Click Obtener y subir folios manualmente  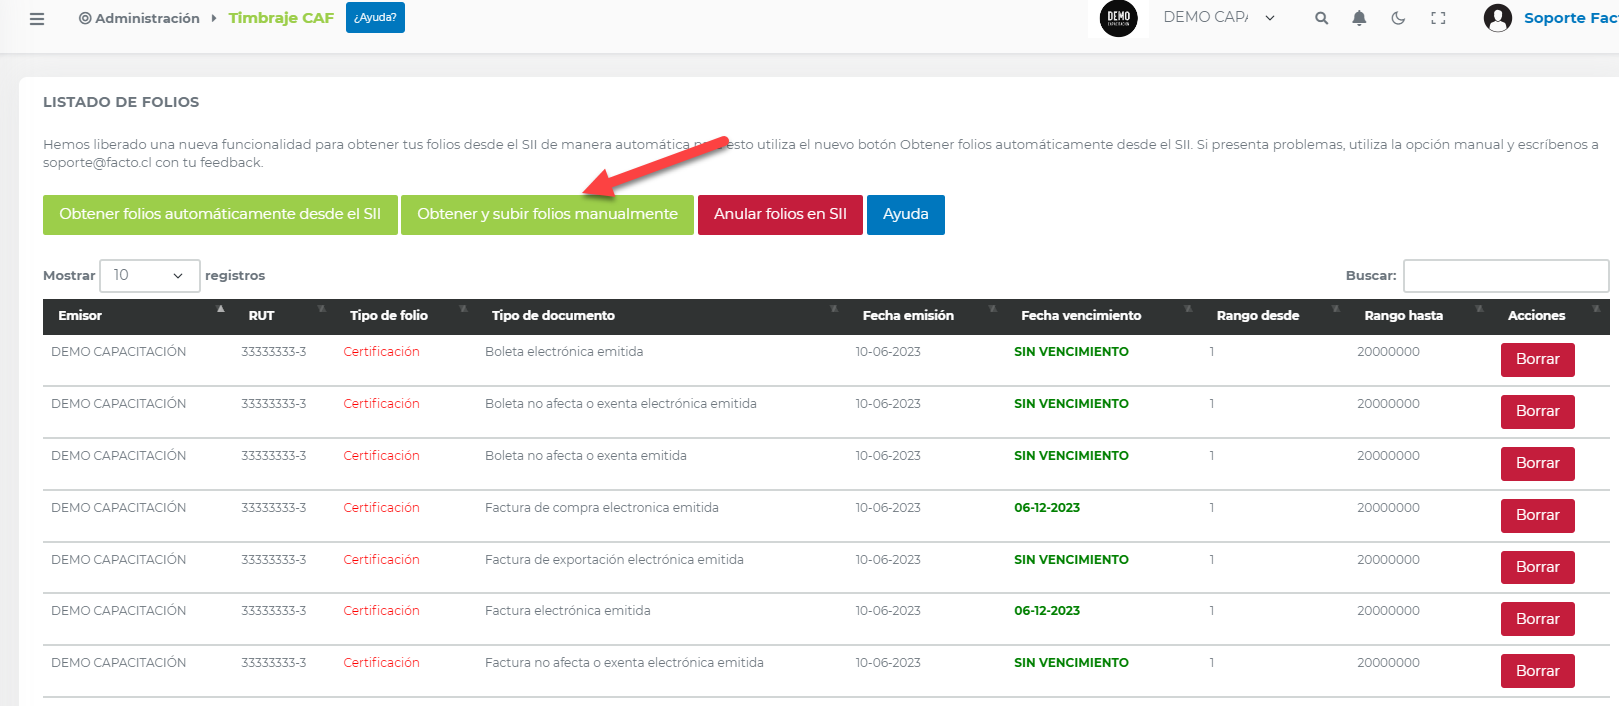(x=547, y=215)
